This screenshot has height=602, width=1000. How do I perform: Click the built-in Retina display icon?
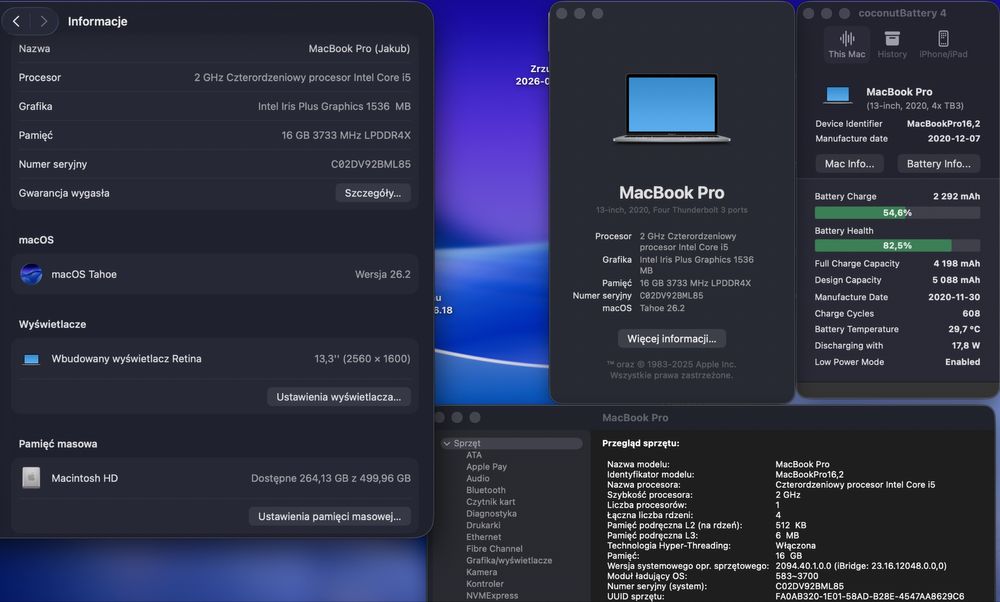click(x=31, y=359)
